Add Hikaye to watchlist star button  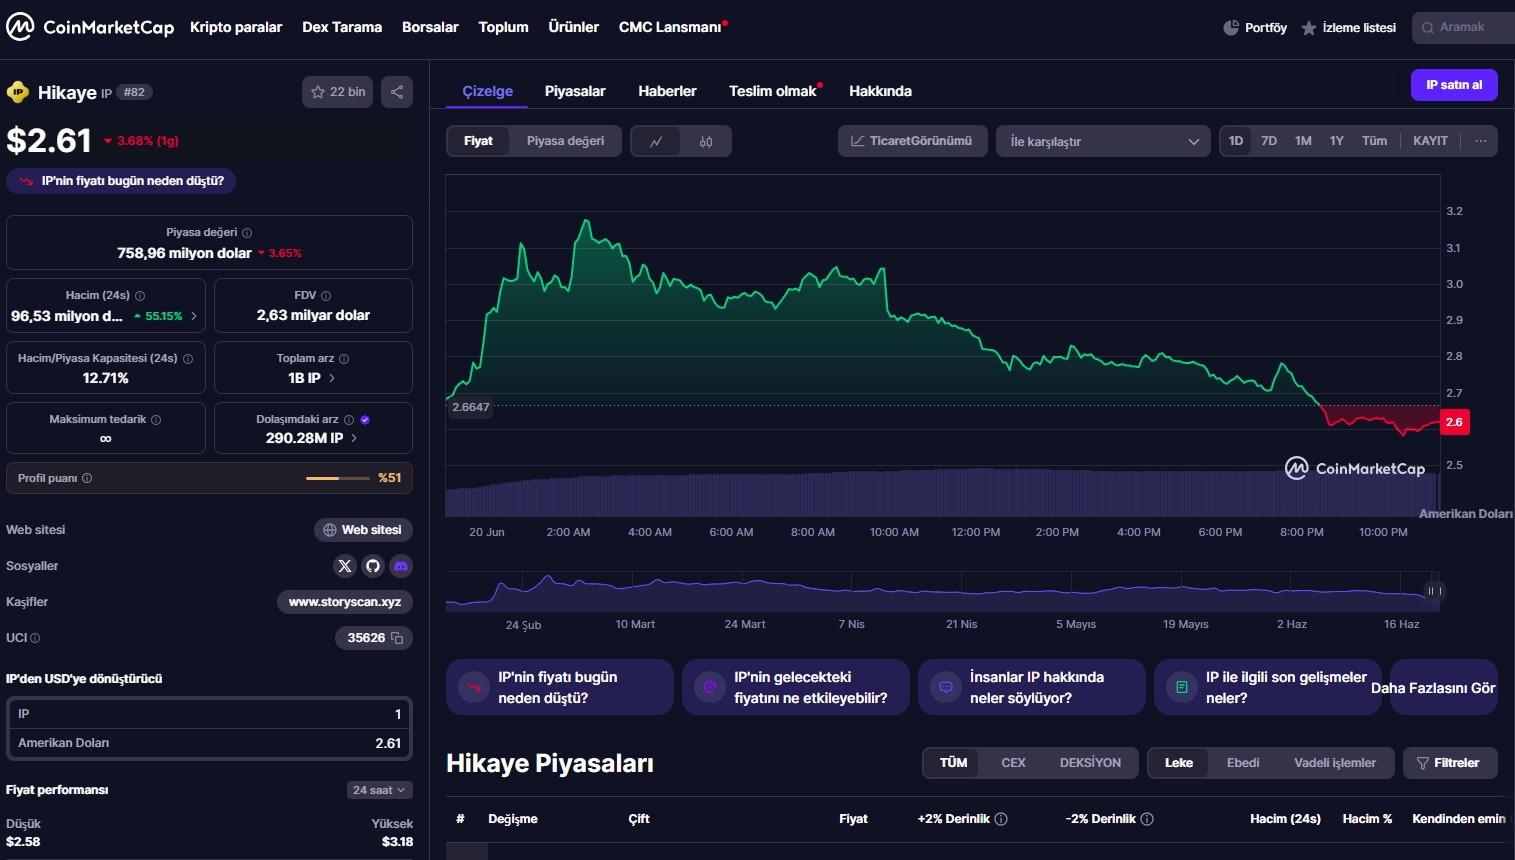click(338, 92)
